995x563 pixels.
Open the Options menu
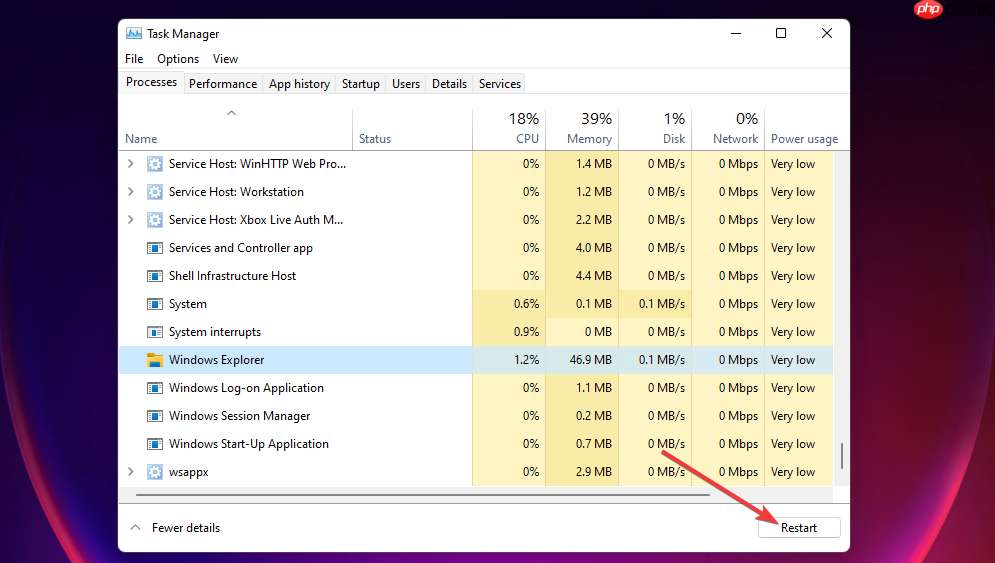click(178, 59)
